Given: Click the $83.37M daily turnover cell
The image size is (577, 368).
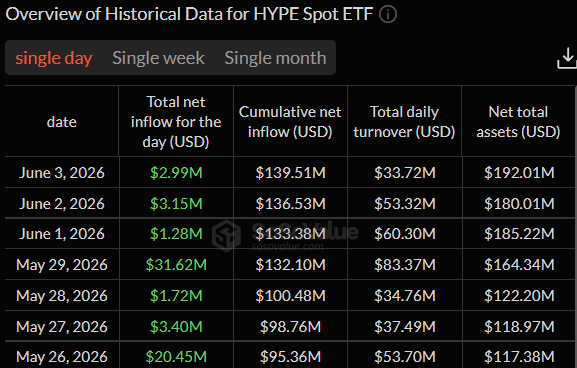Looking at the screenshot, I should [x=404, y=265].
